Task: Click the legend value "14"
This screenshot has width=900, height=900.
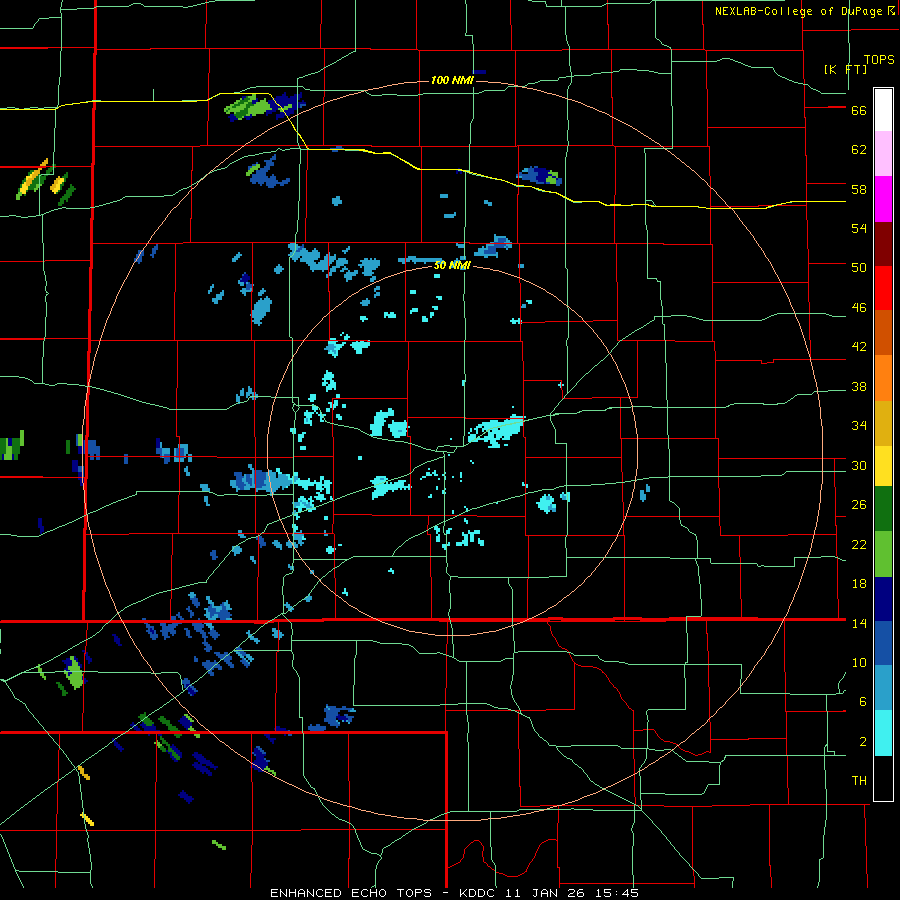Action: click(859, 623)
